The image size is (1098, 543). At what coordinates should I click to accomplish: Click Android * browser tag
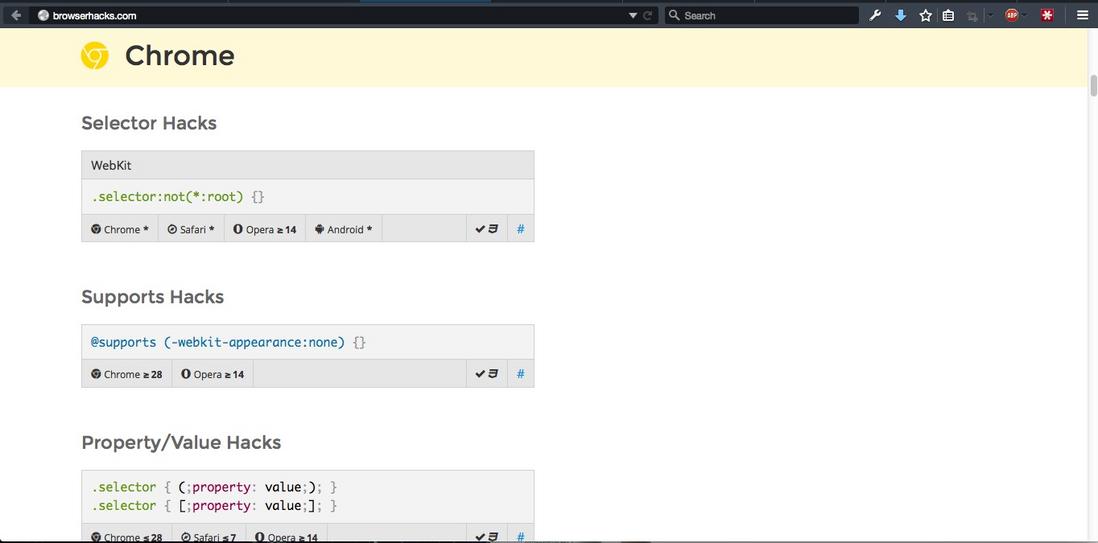[x=344, y=229]
